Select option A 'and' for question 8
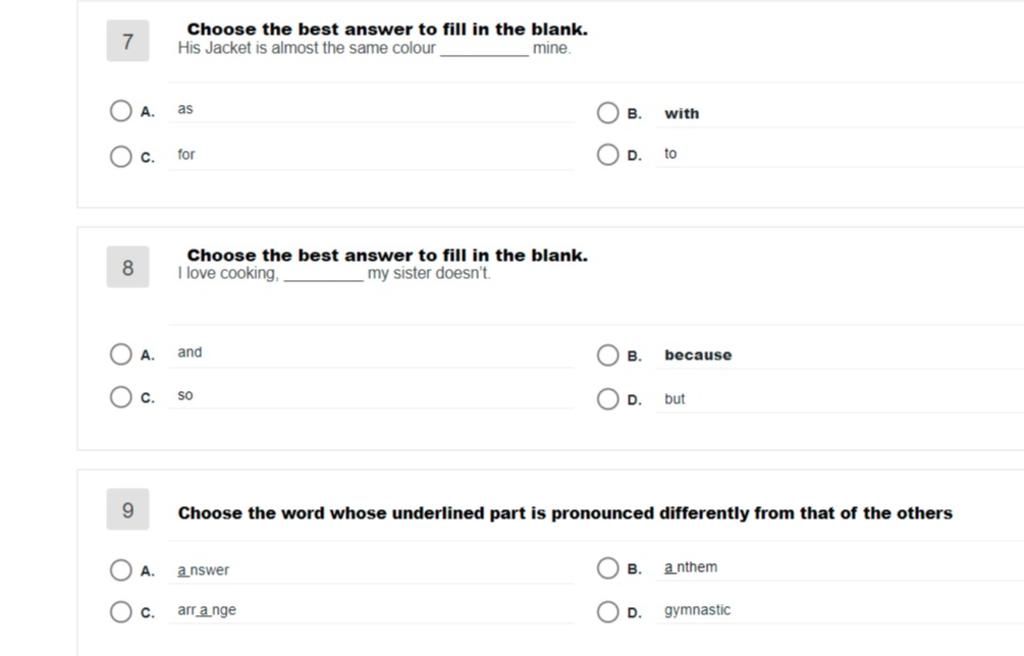The image size is (1024, 656). click(x=121, y=354)
